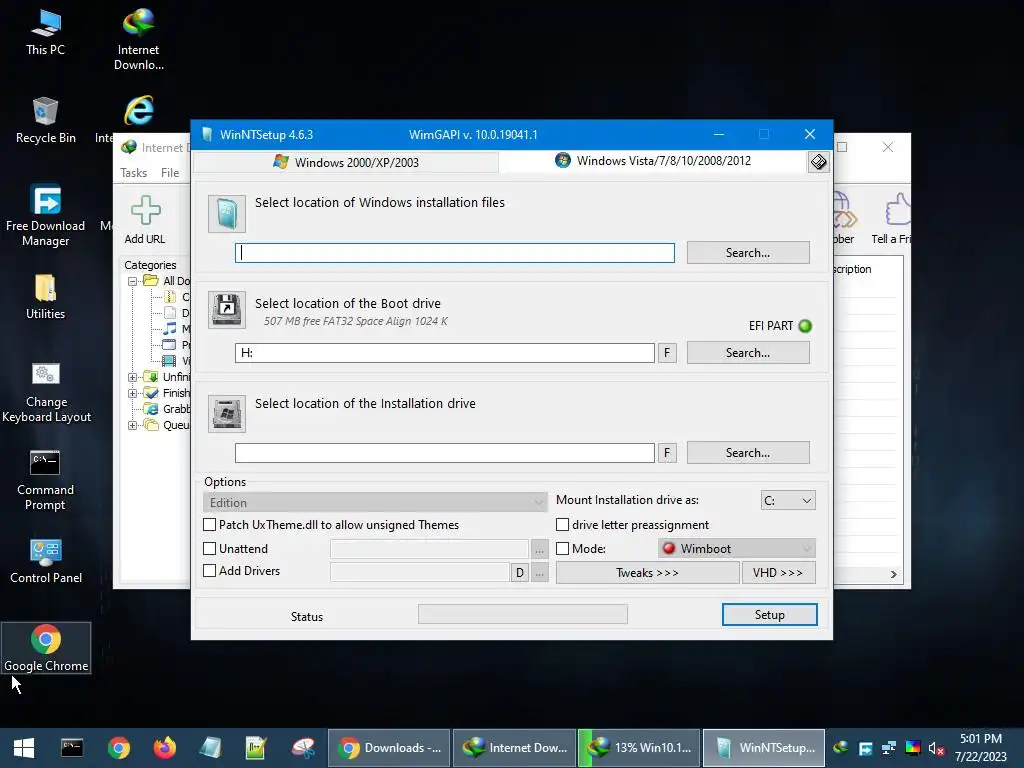Open Recycle Bin desktop icon
The height and width of the screenshot is (768, 1024).
[x=45, y=120]
